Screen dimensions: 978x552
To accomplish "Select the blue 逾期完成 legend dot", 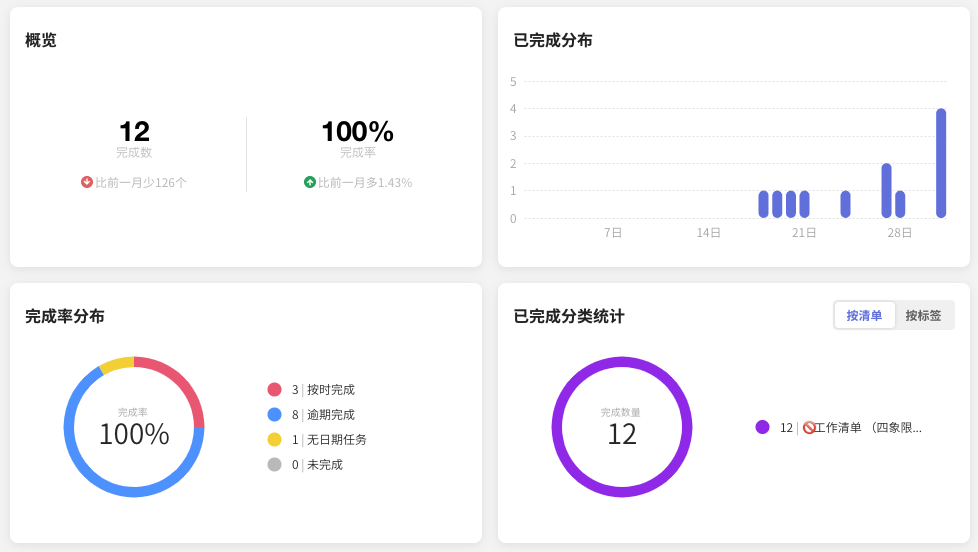I will coord(274,415).
